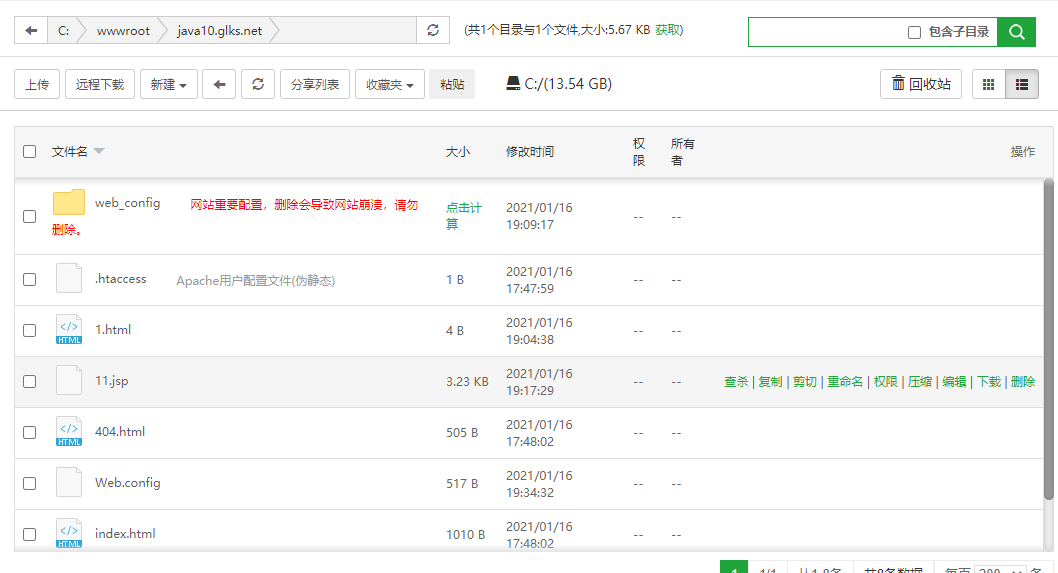Screen dimensions: 1058x573
Task: Click the 1.html file icon
Action: point(69,329)
